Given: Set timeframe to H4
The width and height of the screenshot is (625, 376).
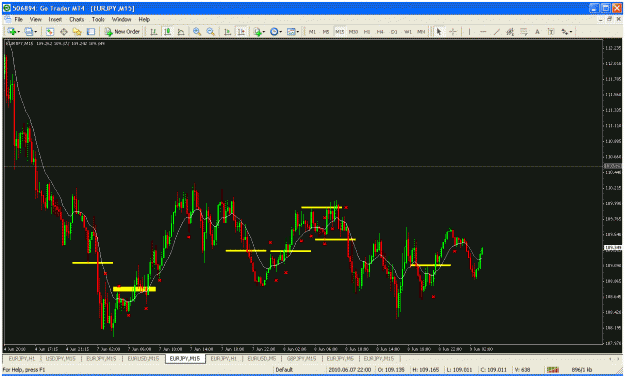Looking at the screenshot, I should [380, 31].
